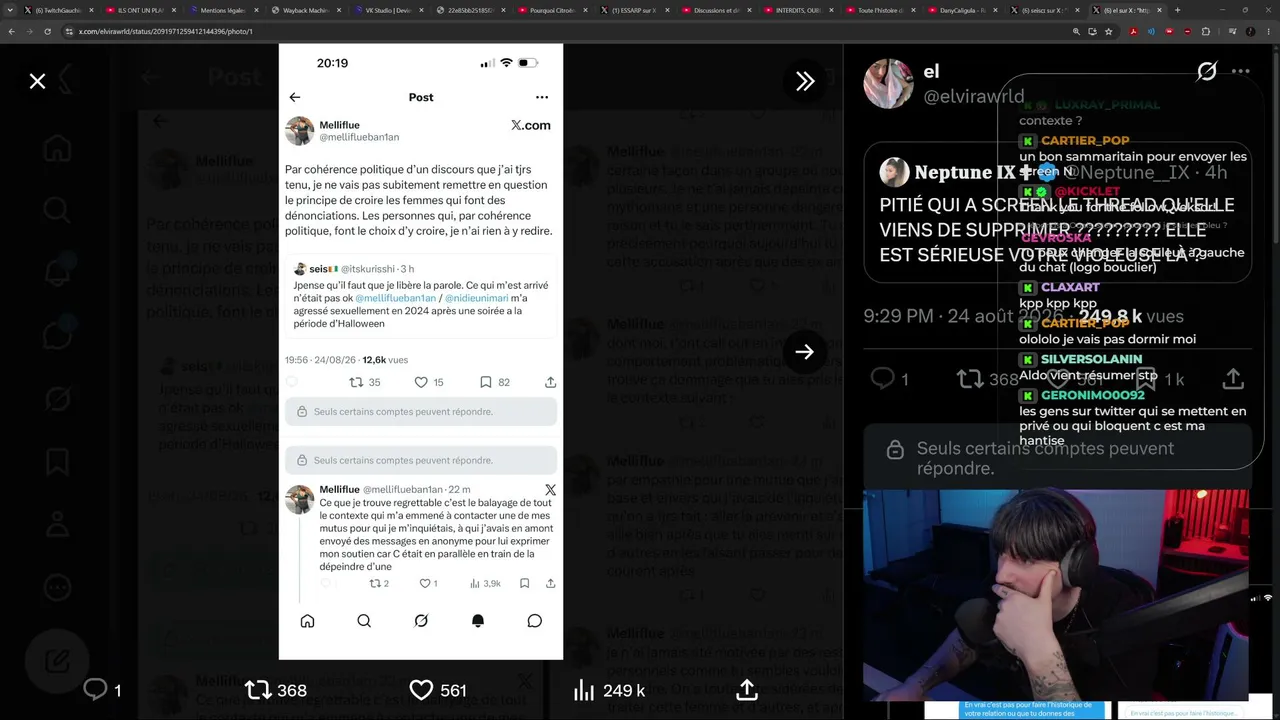Switch to the Wayback Machine tab
Viewport: 1280px width, 720px height.
click(x=306, y=10)
